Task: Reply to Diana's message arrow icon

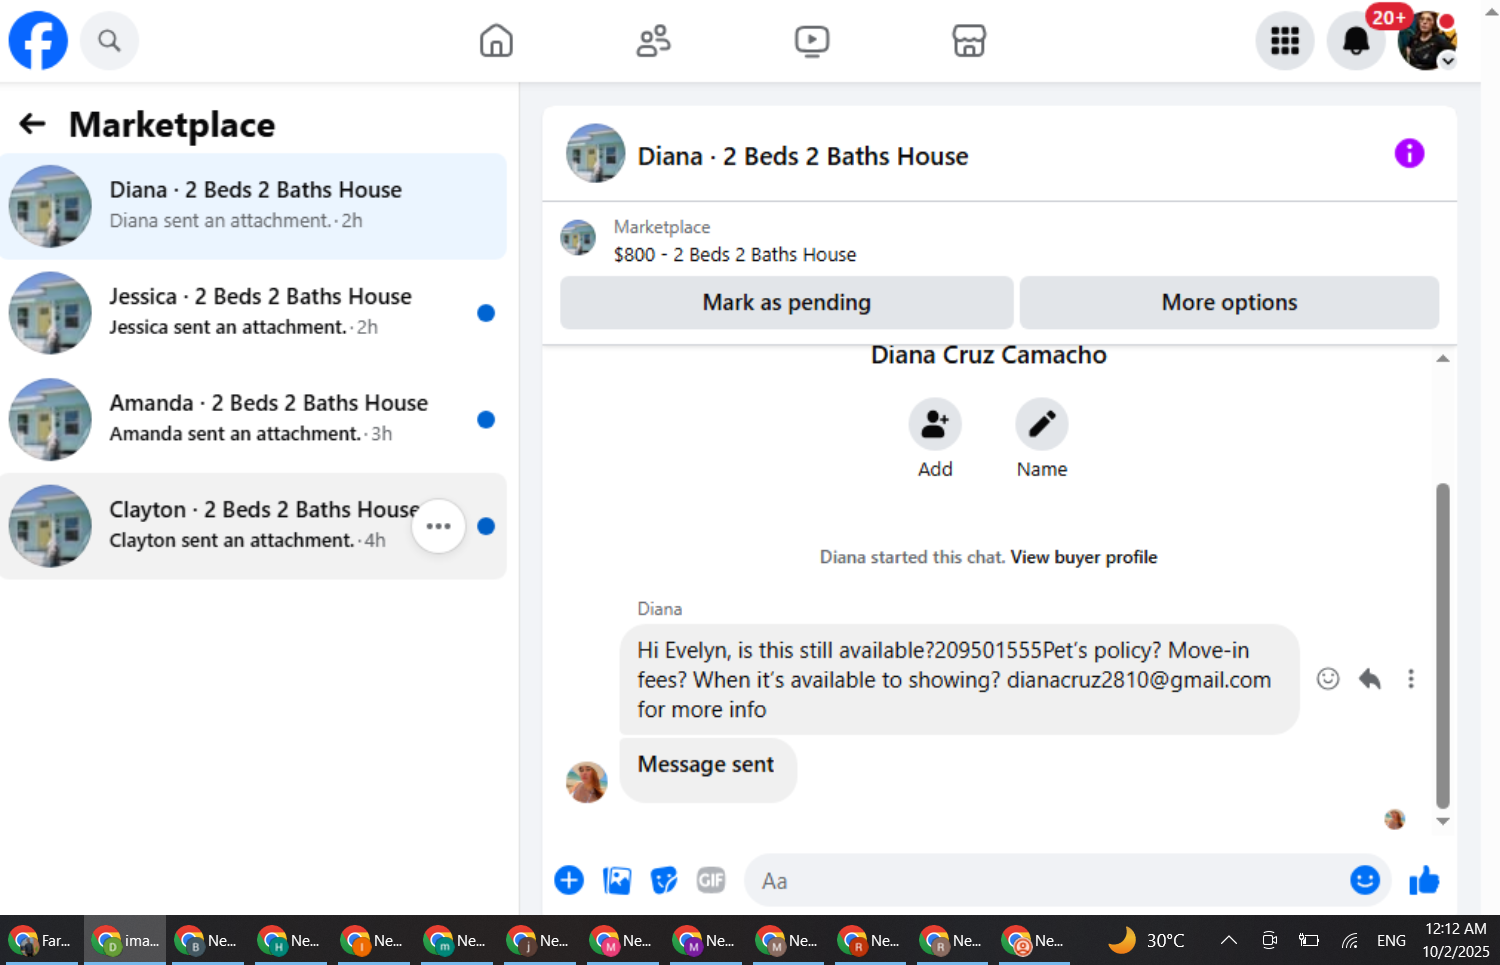Action: pyautogui.click(x=1370, y=679)
